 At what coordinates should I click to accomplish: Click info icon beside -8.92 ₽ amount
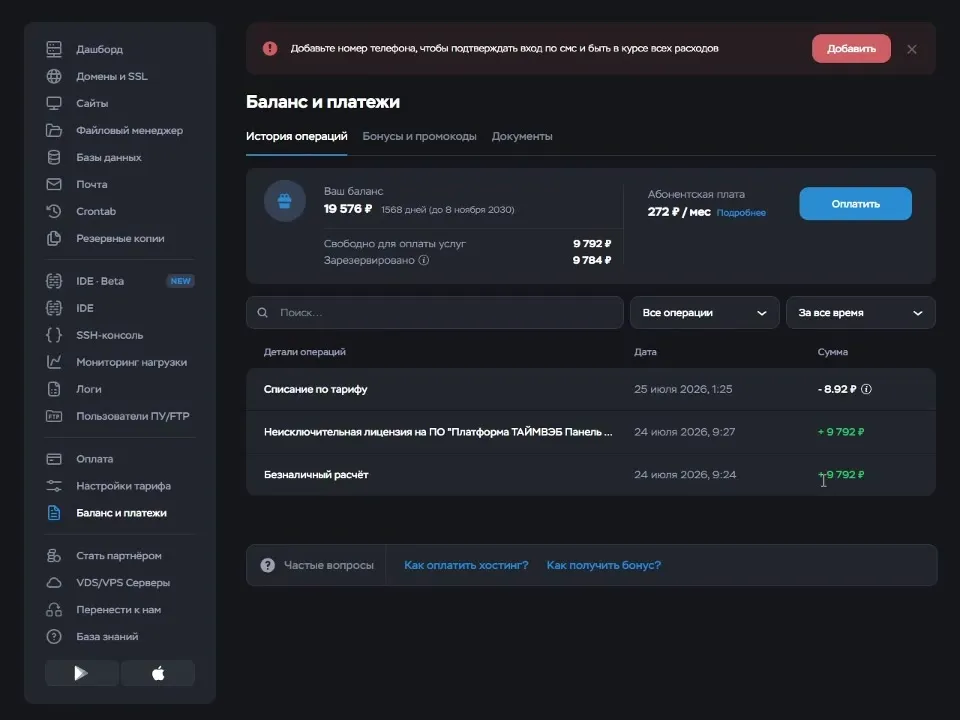point(866,389)
